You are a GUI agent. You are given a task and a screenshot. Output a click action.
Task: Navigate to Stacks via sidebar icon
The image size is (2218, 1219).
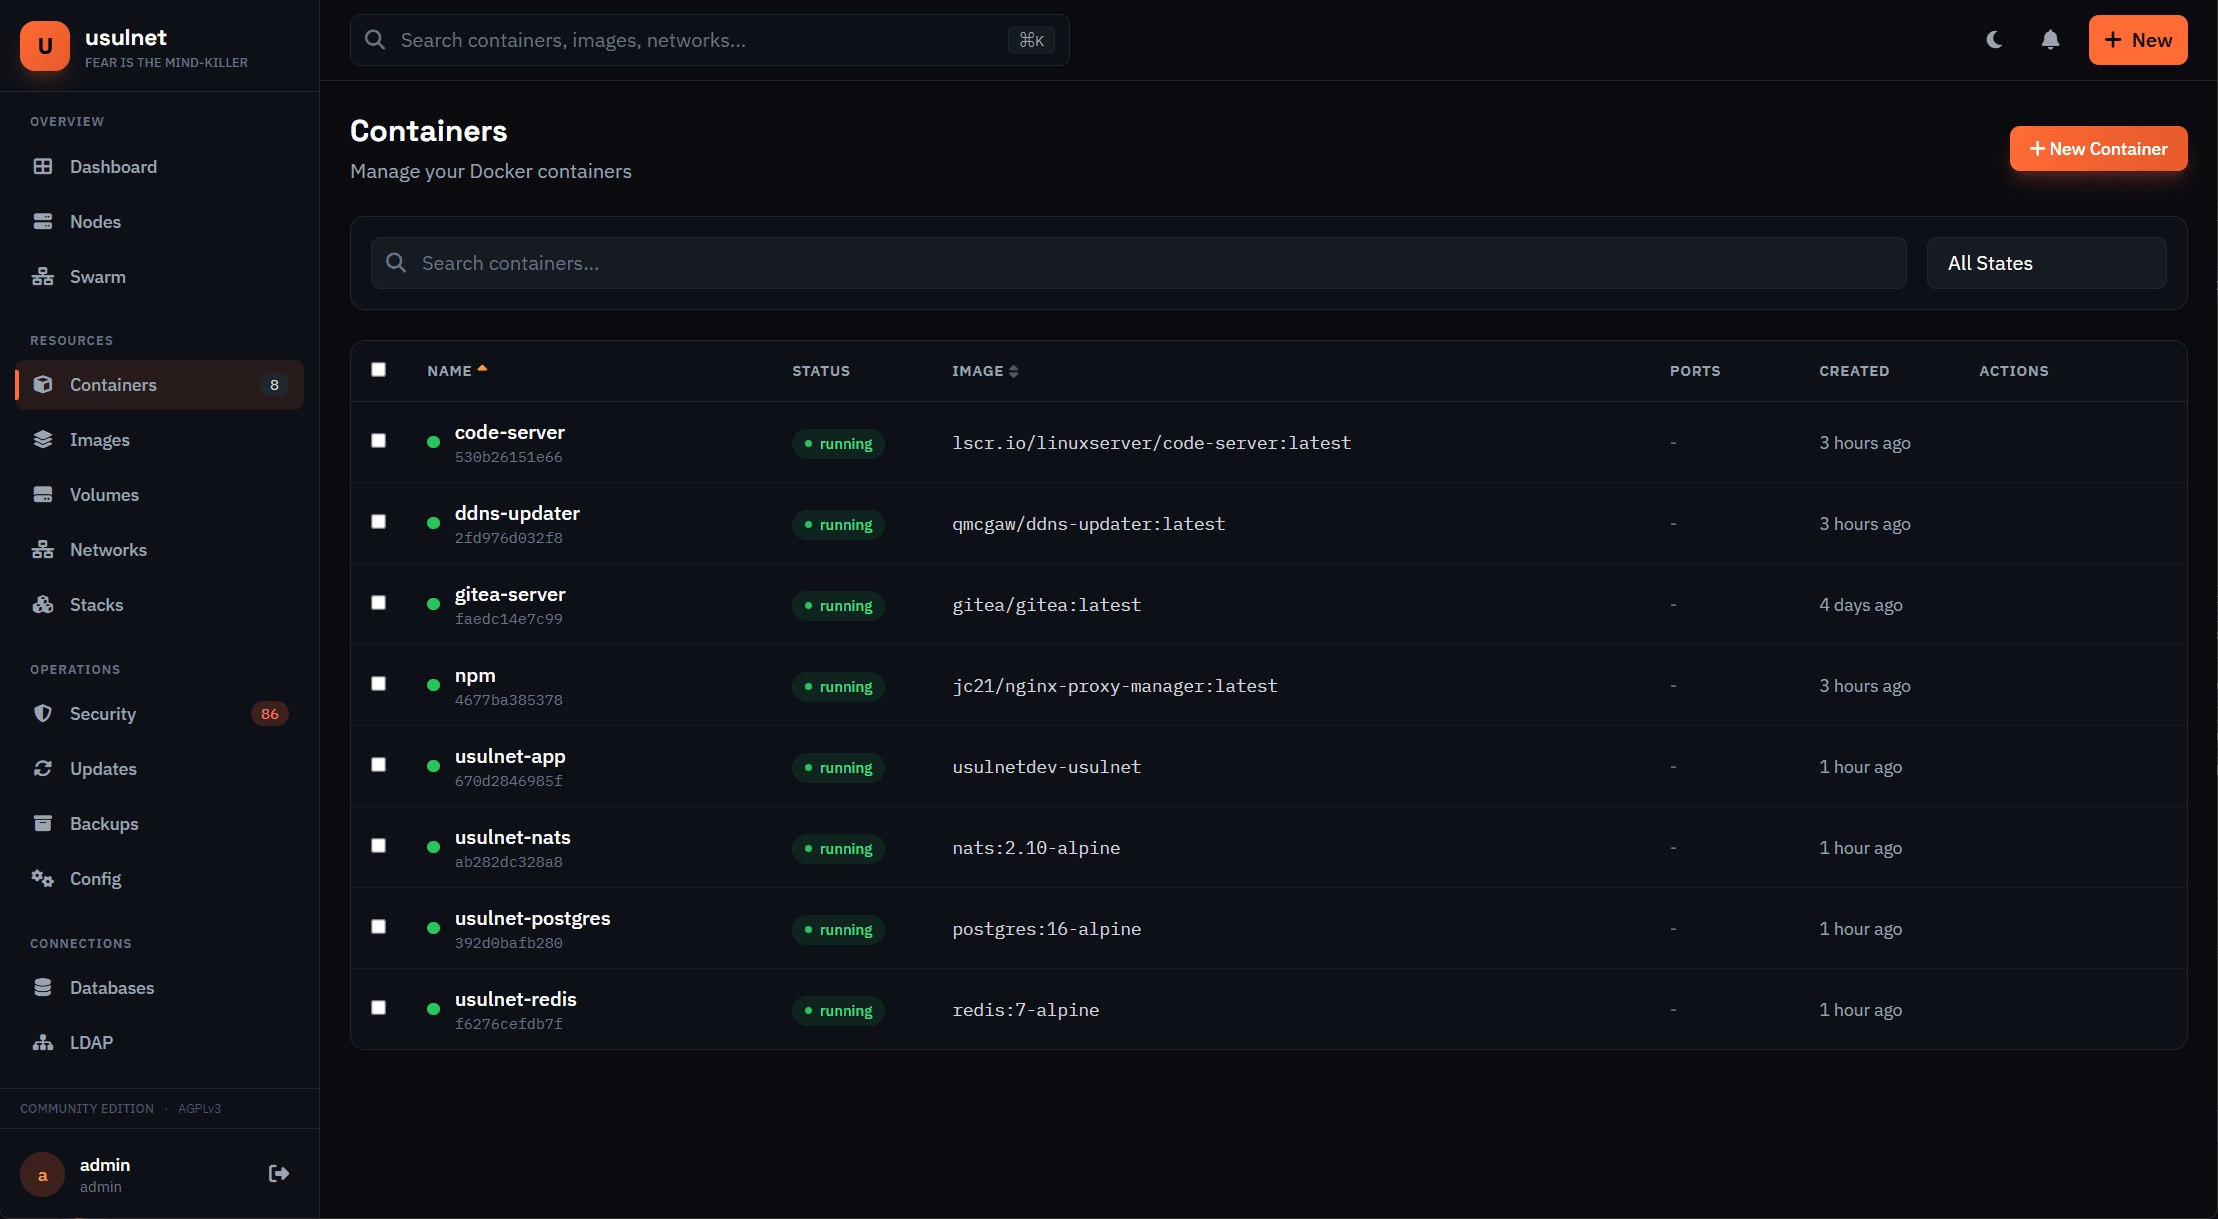pyautogui.click(x=43, y=604)
